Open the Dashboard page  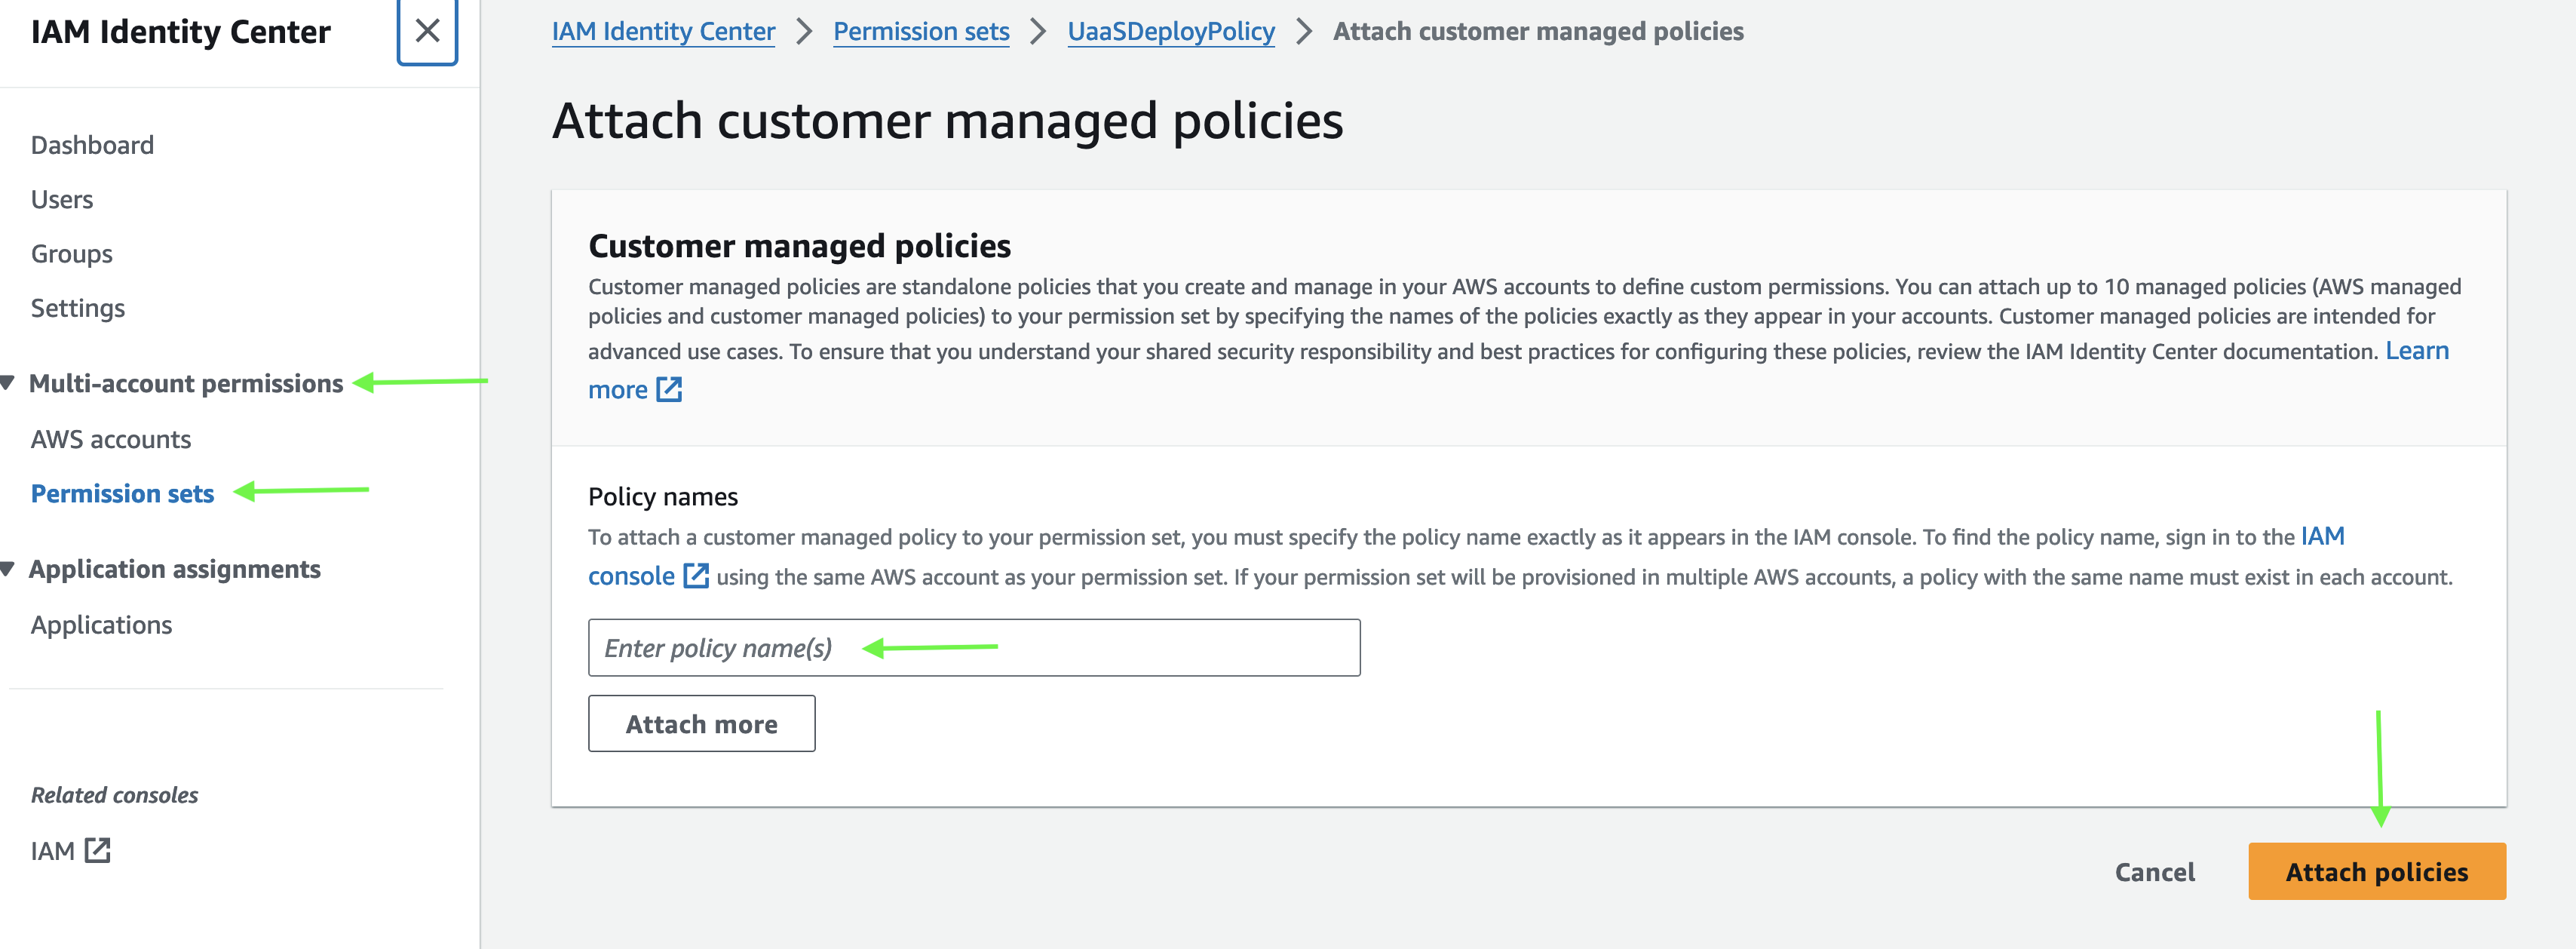tap(92, 145)
